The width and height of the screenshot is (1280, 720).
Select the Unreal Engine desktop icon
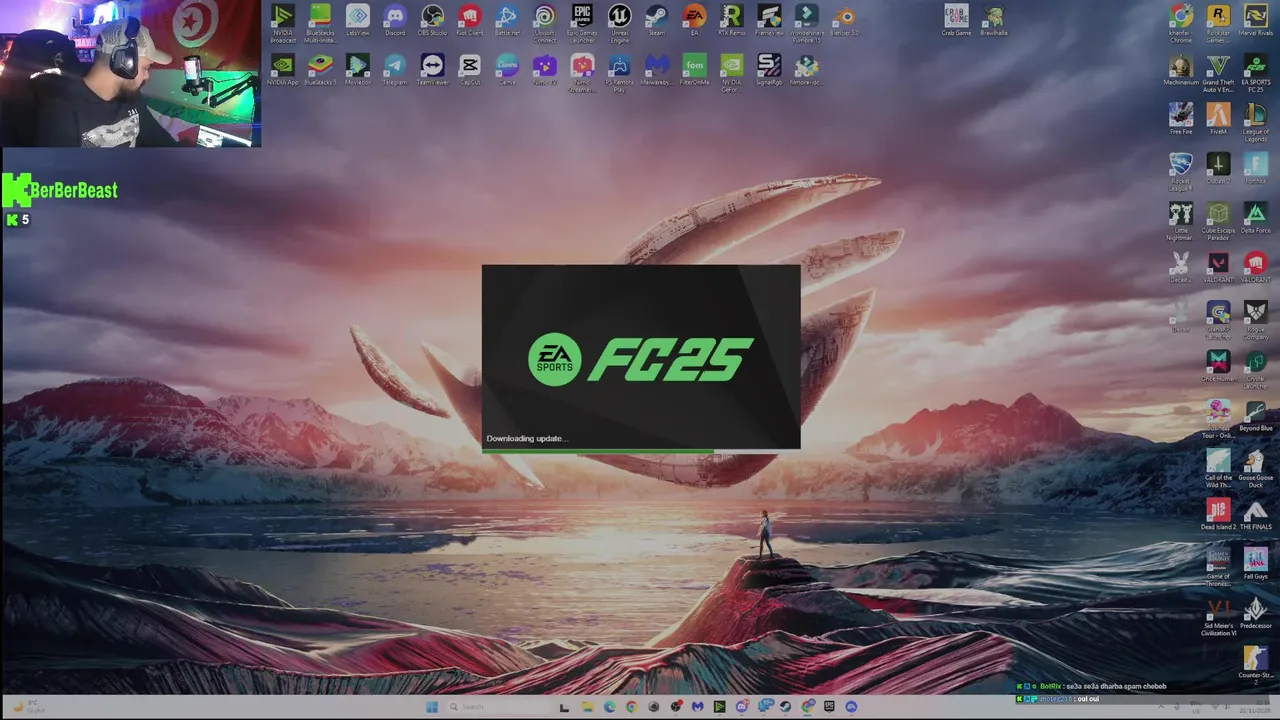620,24
